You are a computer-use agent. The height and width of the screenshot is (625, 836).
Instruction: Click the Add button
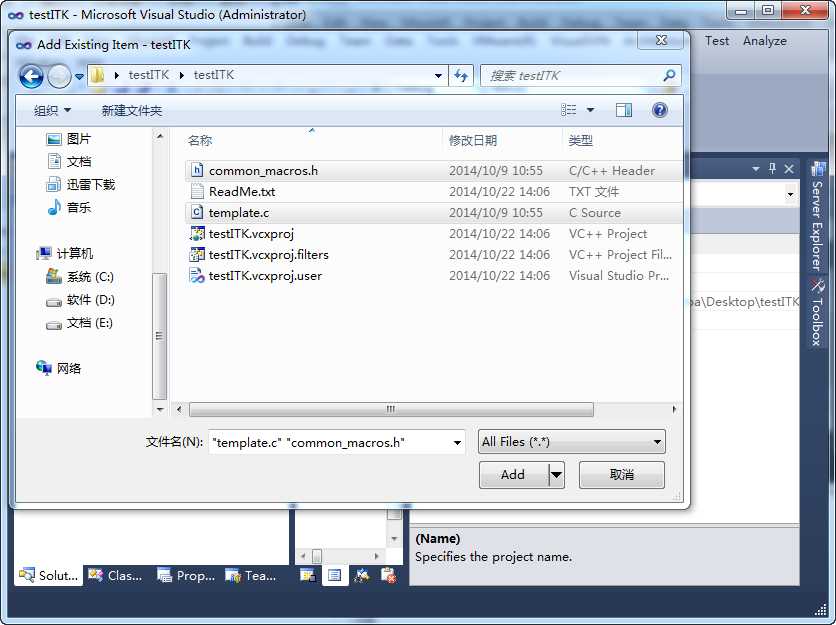coord(513,475)
